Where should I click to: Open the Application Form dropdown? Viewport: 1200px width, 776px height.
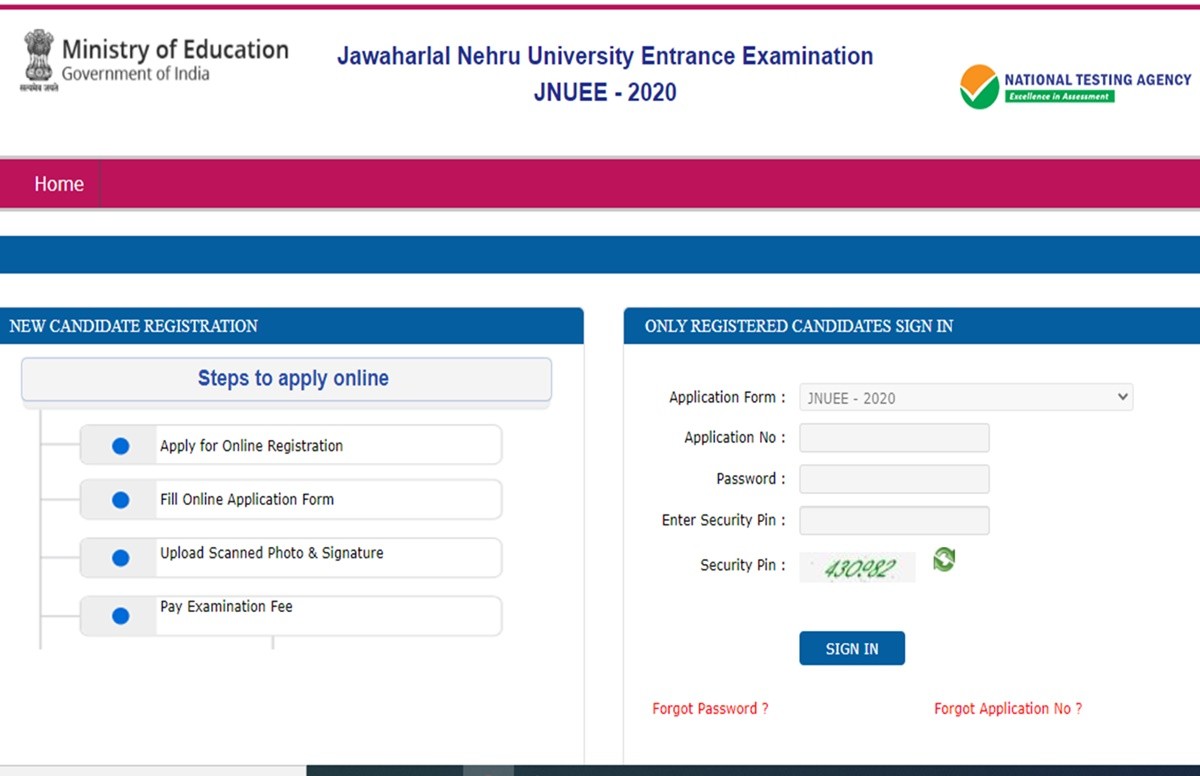(x=965, y=398)
